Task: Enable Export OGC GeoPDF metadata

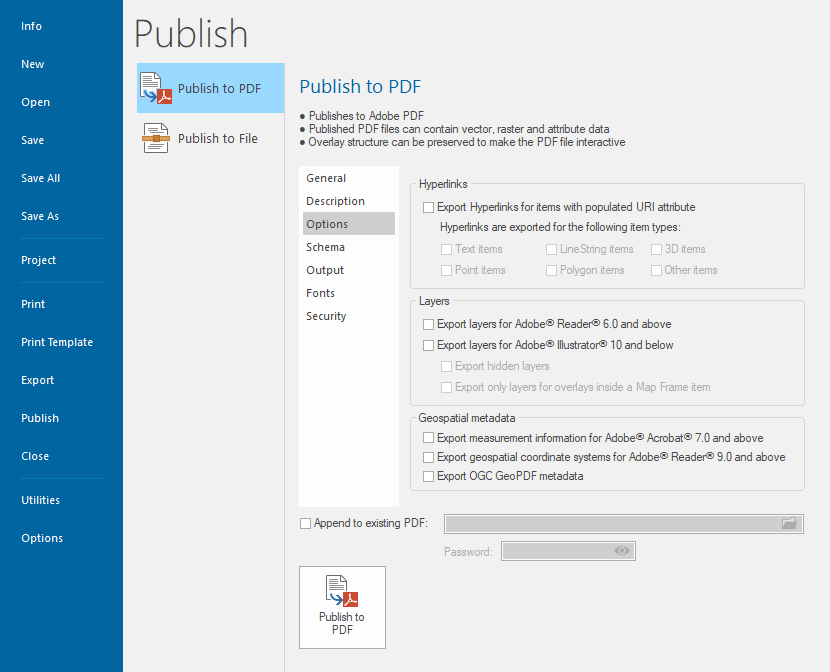Action: (429, 476)
